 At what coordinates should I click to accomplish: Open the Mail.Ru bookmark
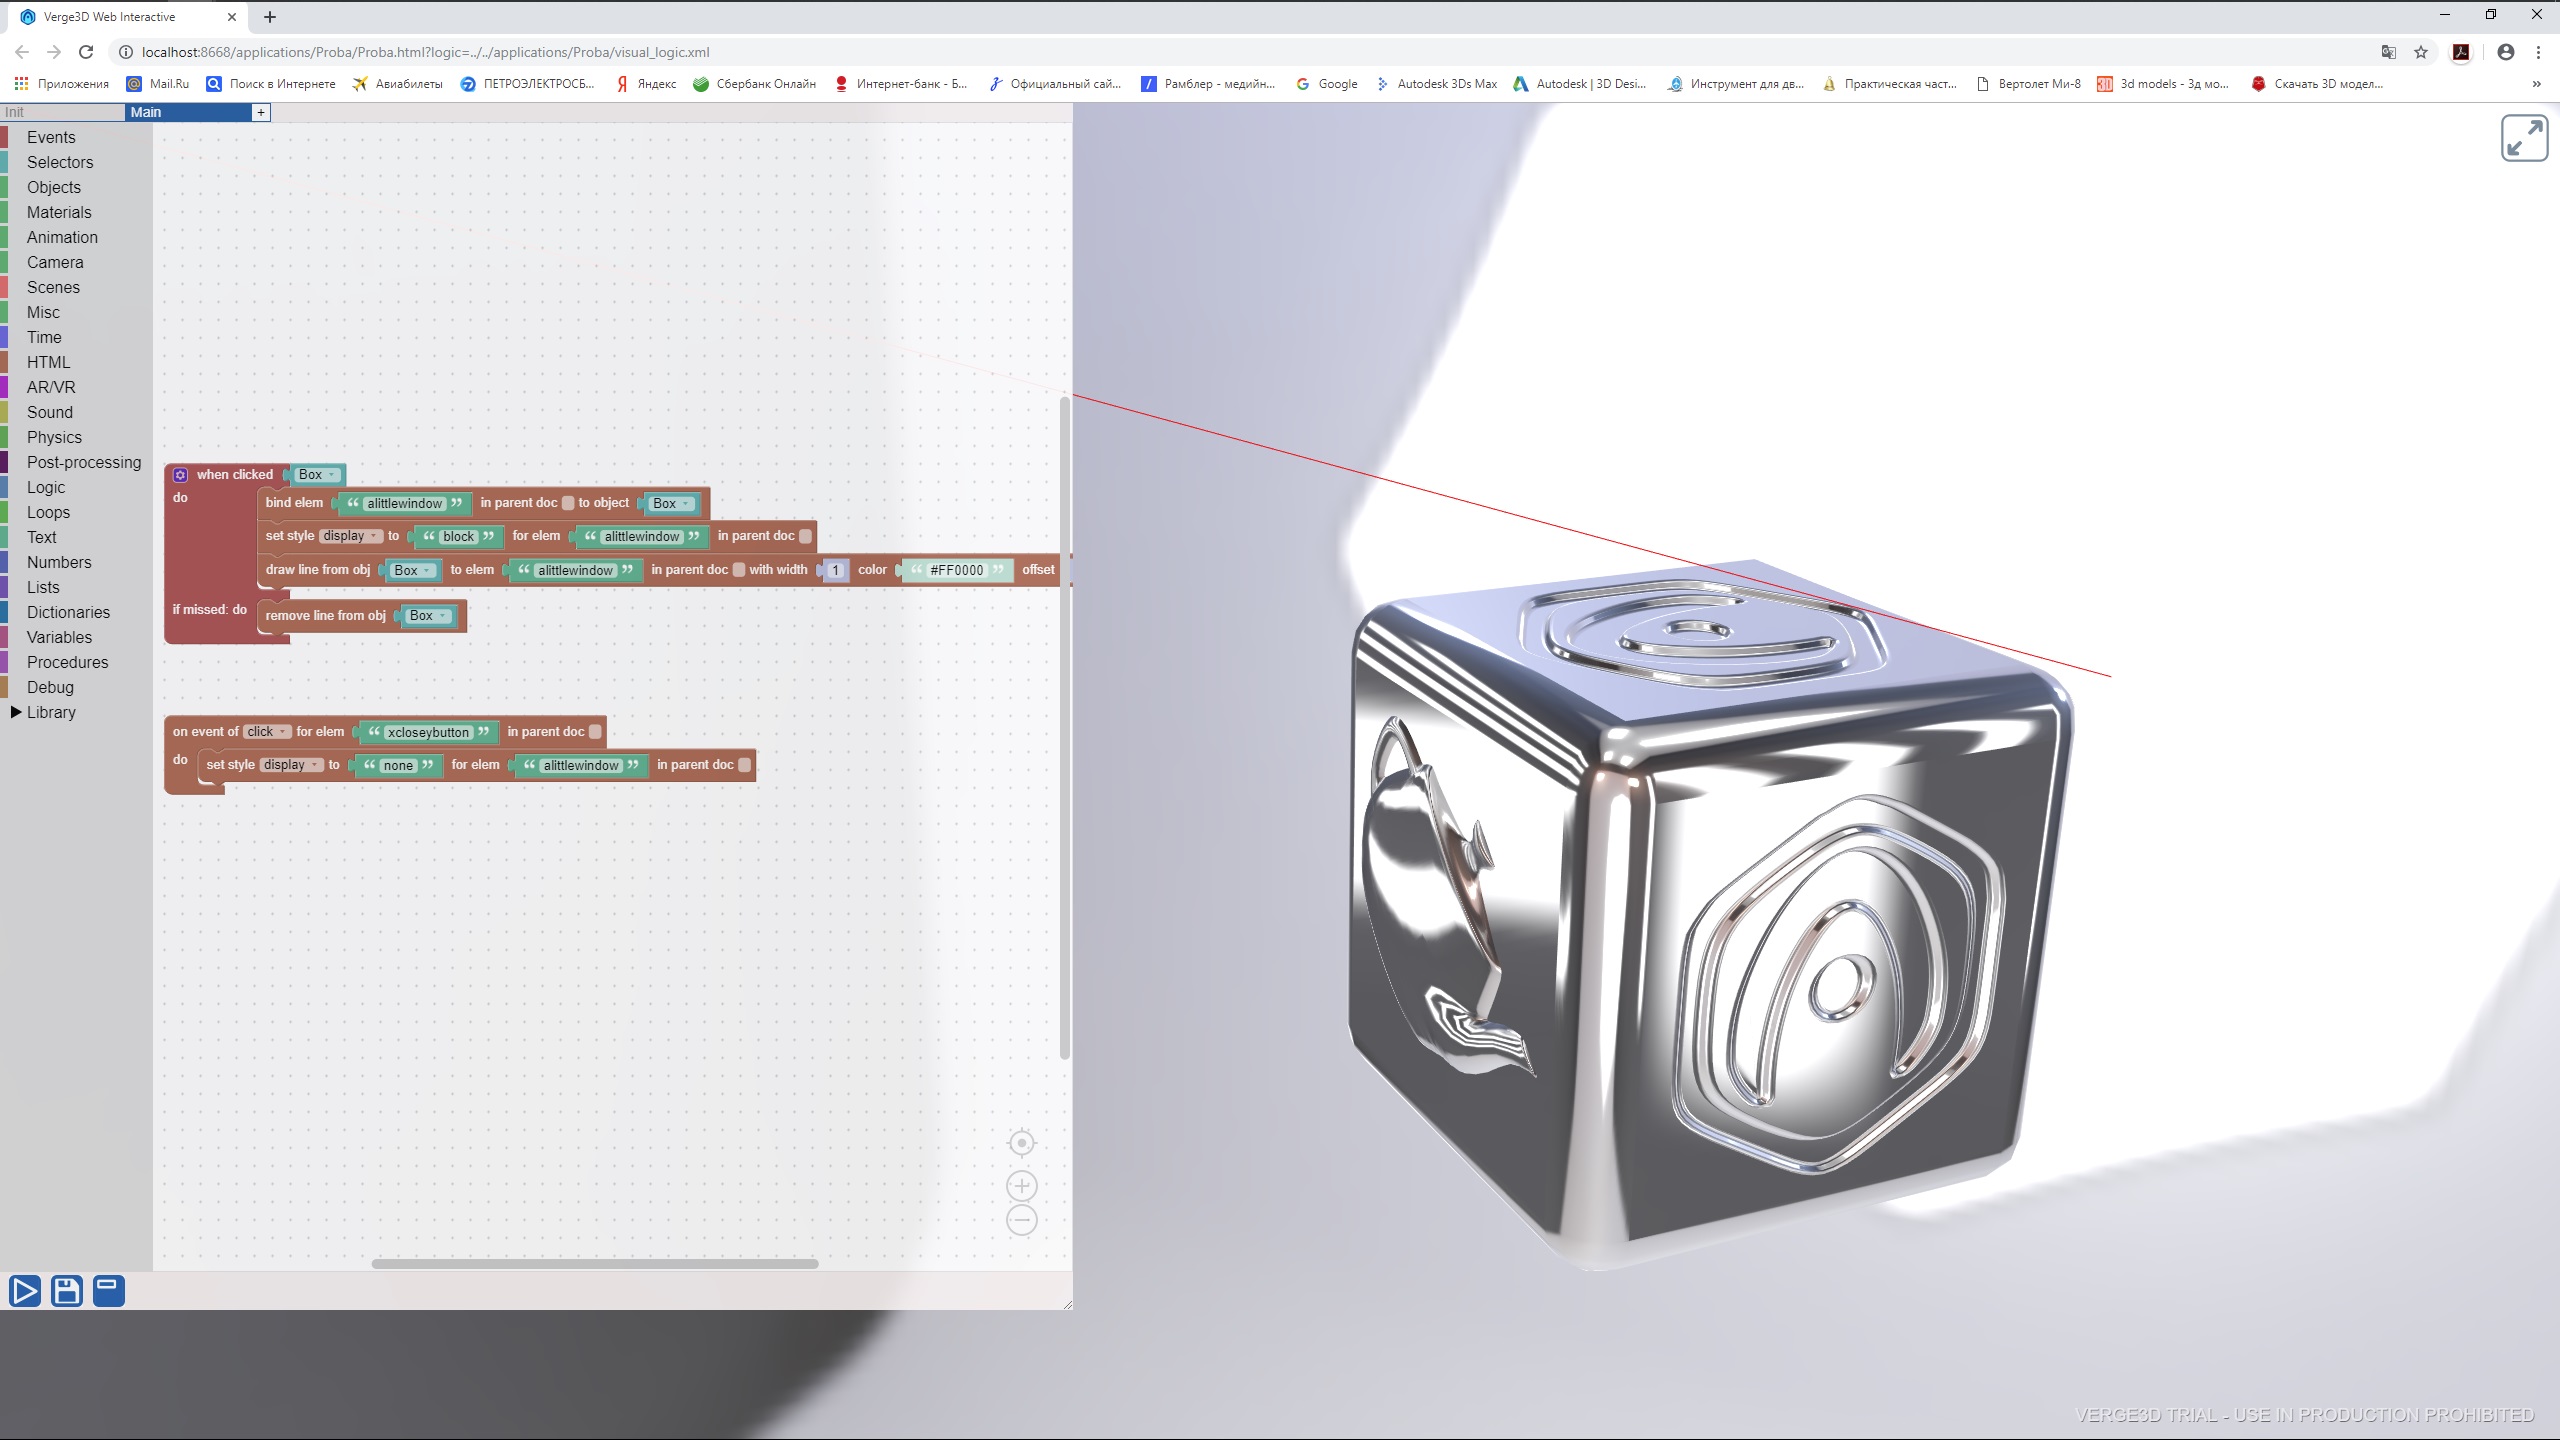[158, 84]
